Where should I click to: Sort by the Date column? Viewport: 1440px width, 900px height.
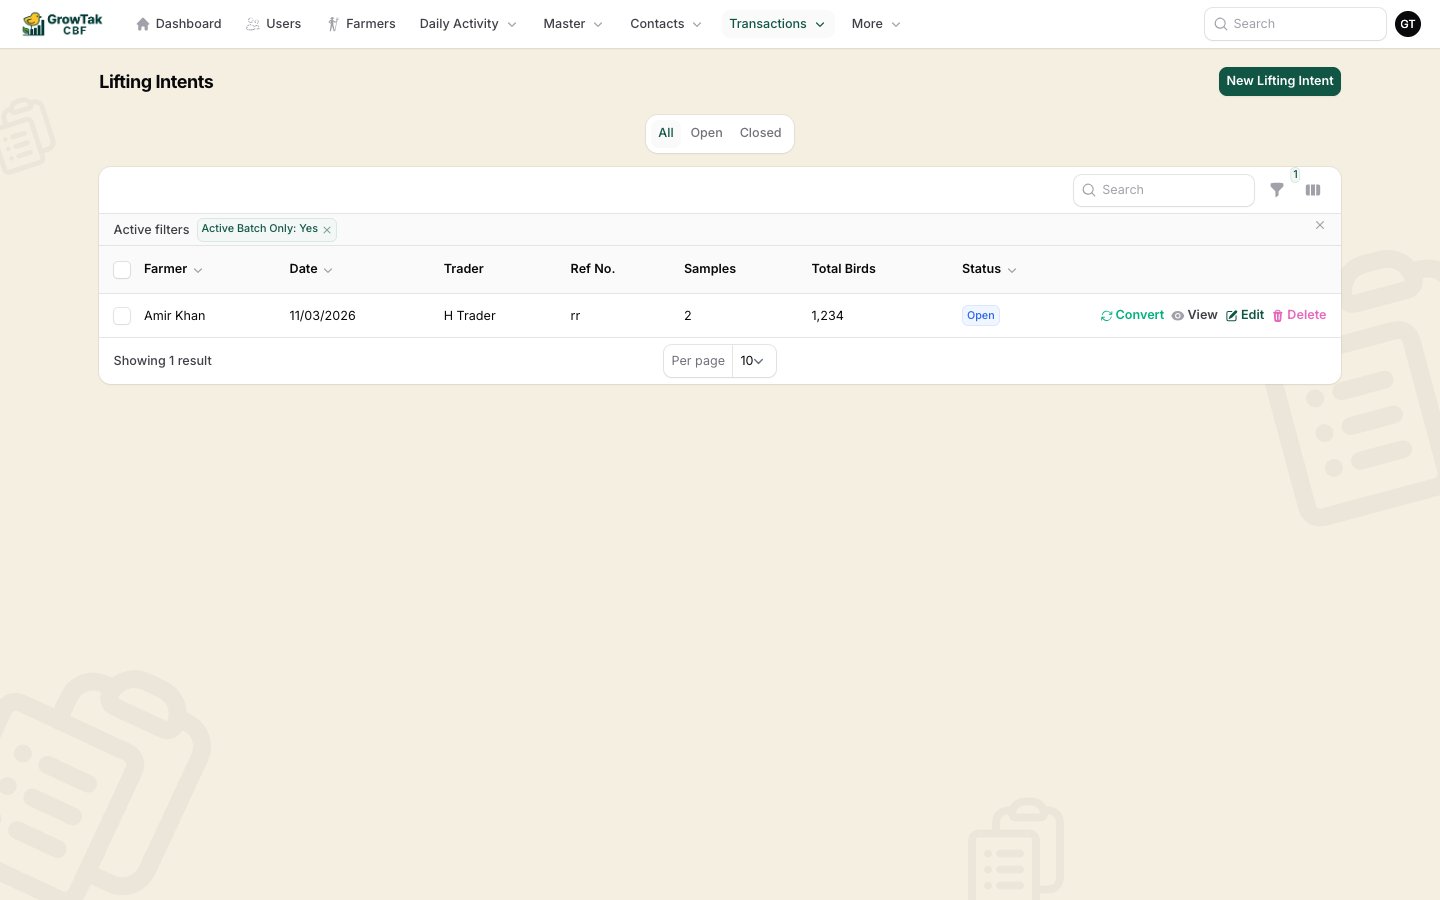click(x=311, y=269)
